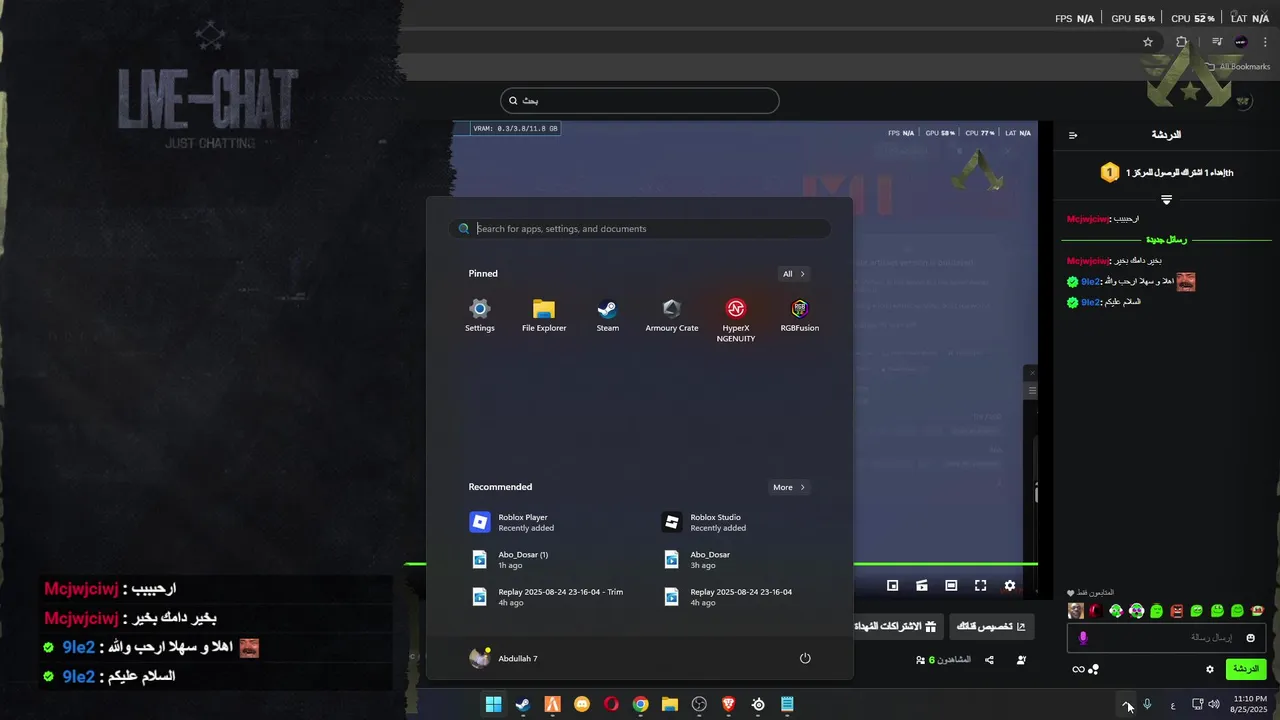Click the Start menu power button

805,658
